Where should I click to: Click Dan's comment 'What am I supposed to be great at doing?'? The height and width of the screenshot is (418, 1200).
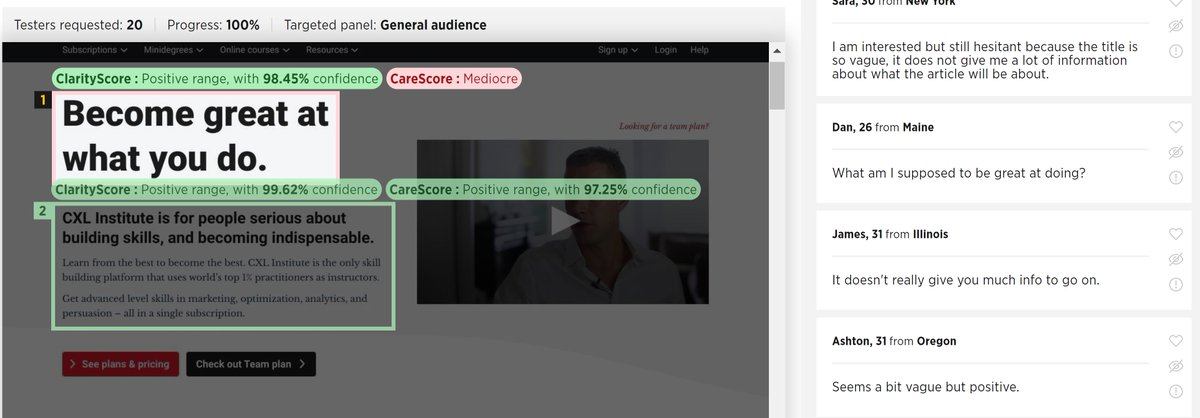click(x=959, y=173)
